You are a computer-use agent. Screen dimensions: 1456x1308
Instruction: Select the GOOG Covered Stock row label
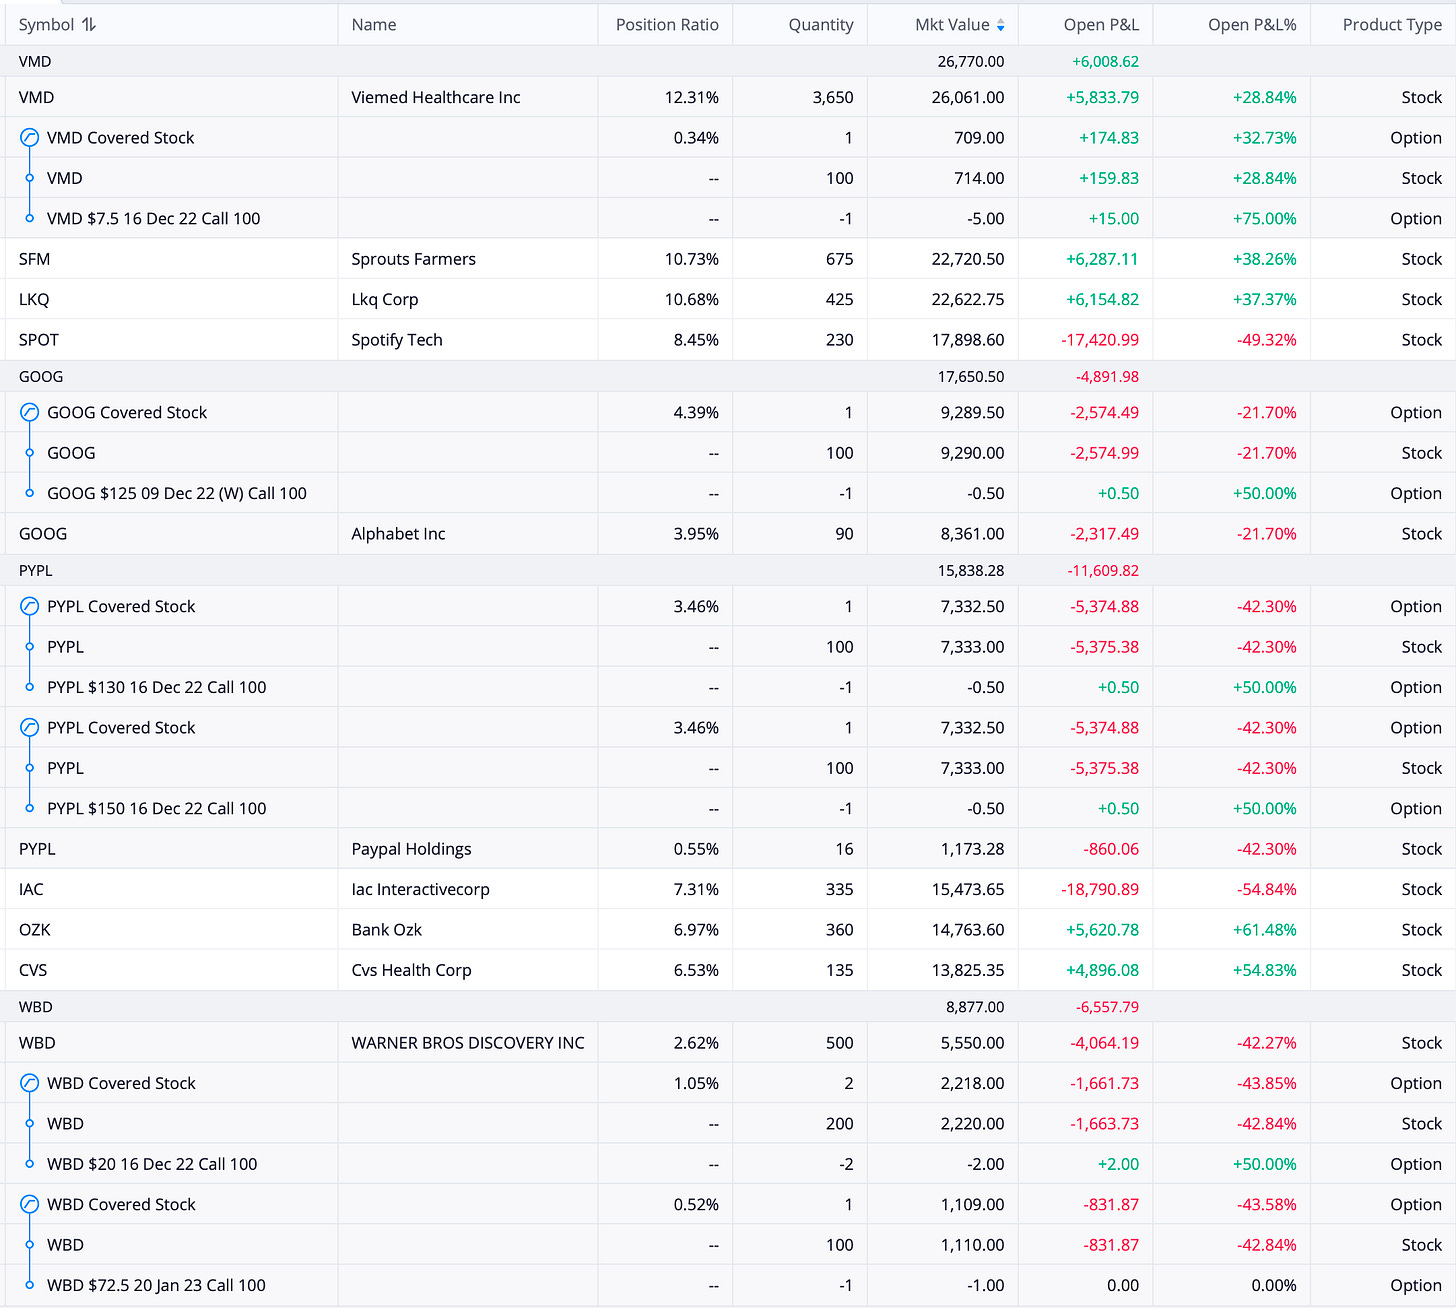[127, 412]
